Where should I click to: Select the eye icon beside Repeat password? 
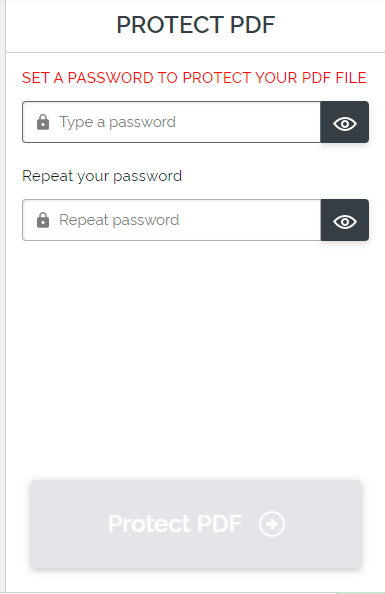(x=344, y=222)
